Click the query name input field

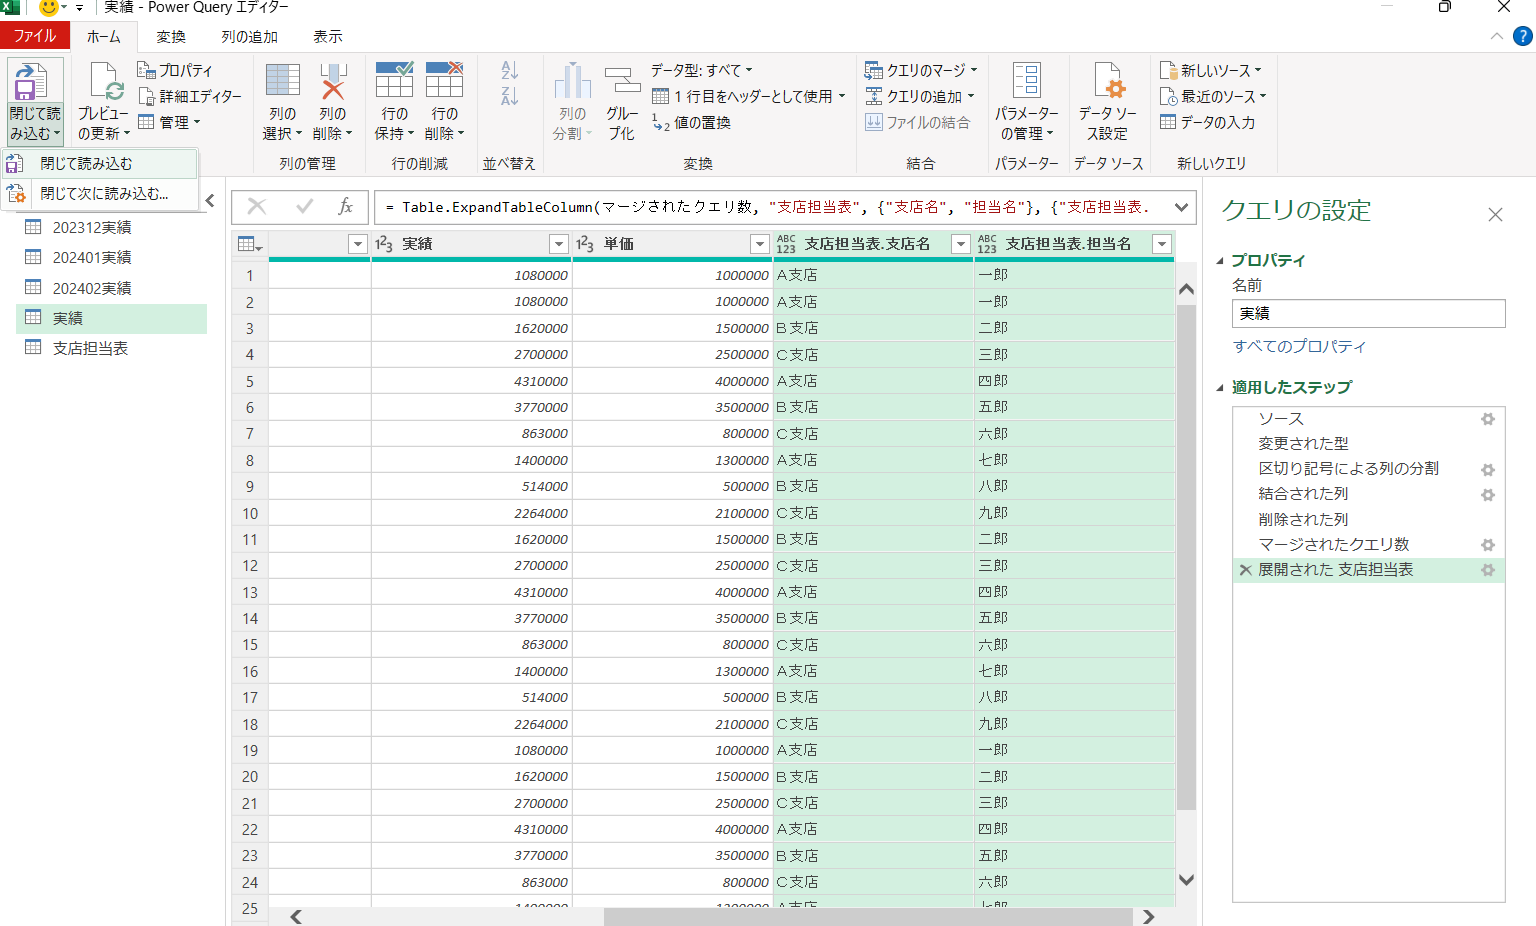[x=1368, y=313]
